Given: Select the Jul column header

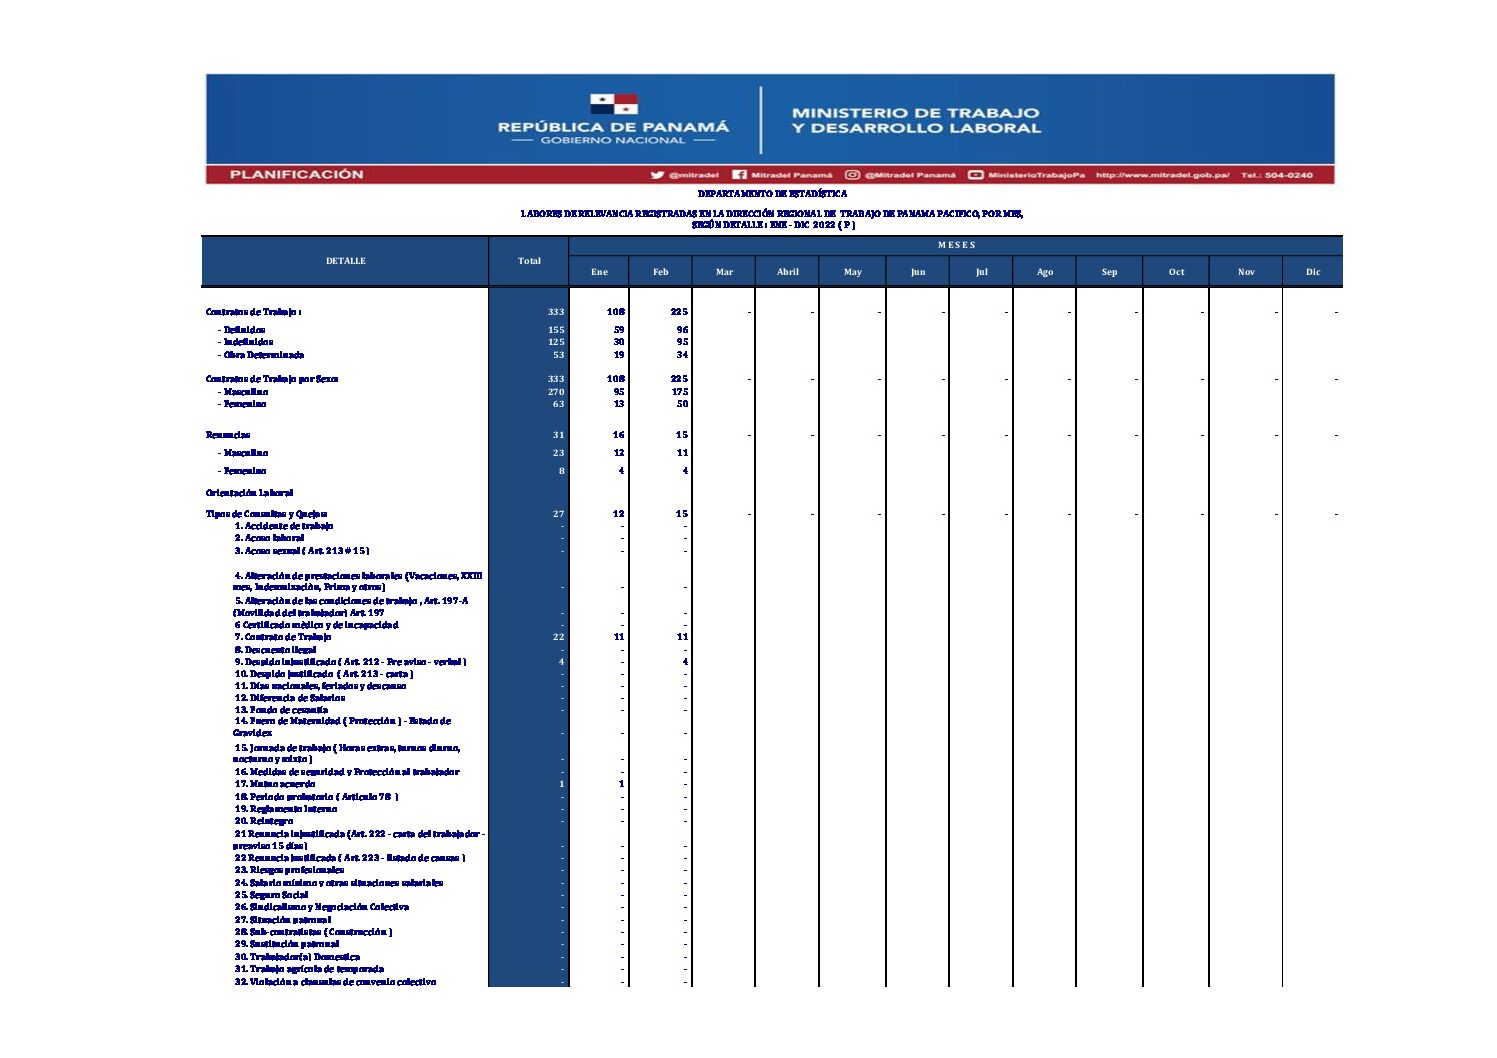Looking at the screenshot, I should [982, 272].
